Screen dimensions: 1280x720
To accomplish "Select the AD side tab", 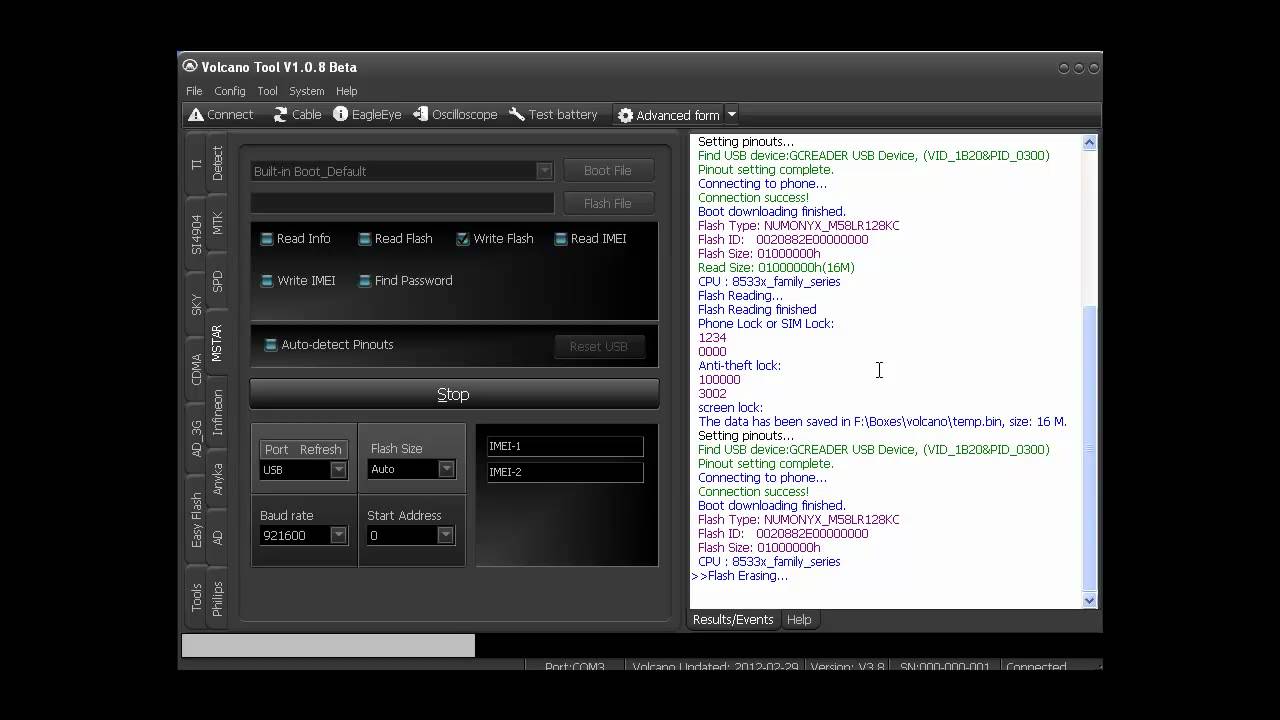I will pos(217,537).
